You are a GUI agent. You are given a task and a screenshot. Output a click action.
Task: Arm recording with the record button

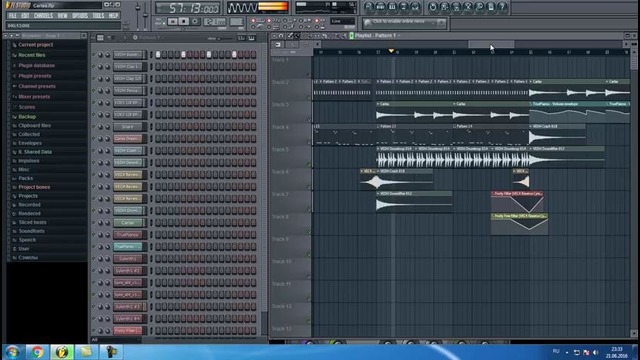(x=195, y=21)
